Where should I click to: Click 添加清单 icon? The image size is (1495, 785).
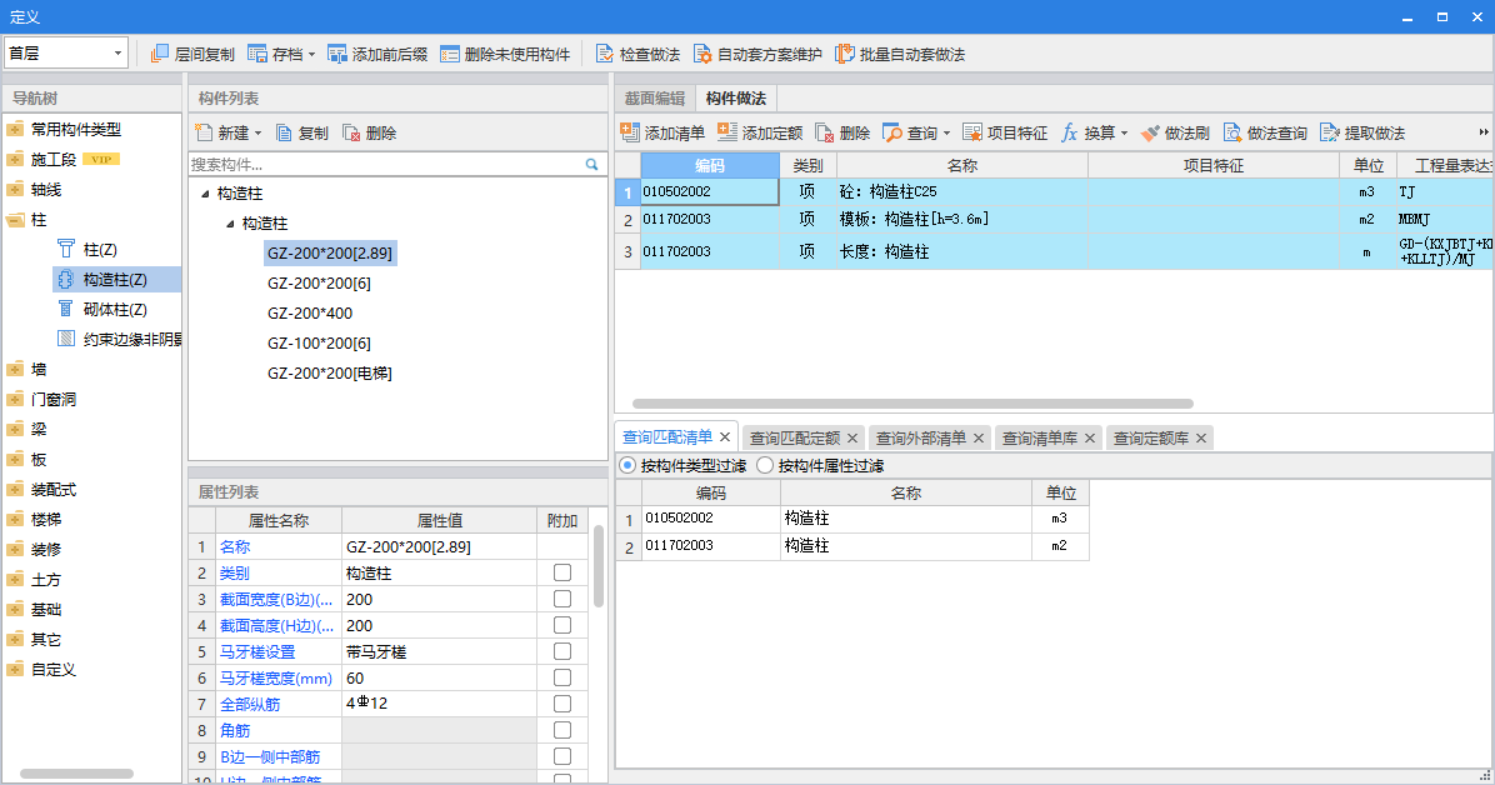coord(630,132)
